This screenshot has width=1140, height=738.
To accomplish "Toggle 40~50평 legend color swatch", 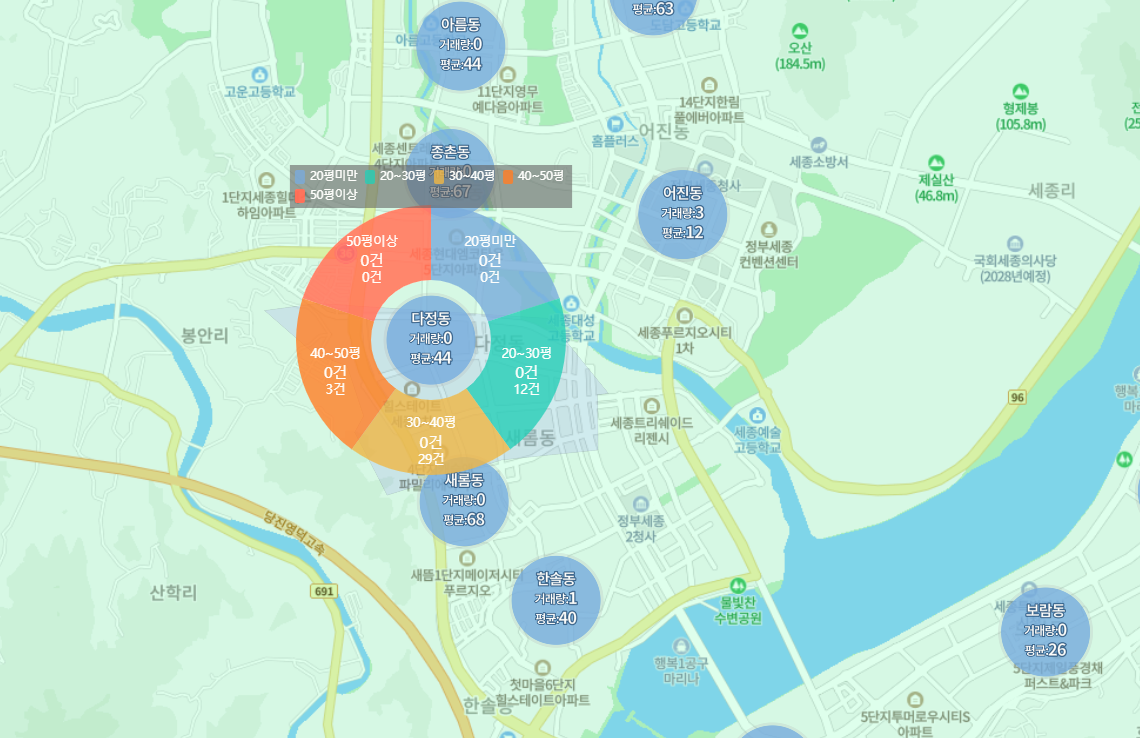I will point(508,176).
